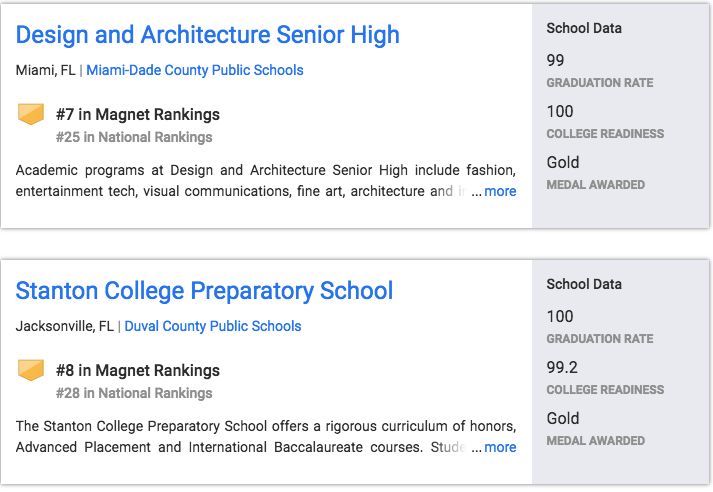
Task: Click School Data heading in Stanton College card
Action: pyautogui.click(x=584, y=284)
